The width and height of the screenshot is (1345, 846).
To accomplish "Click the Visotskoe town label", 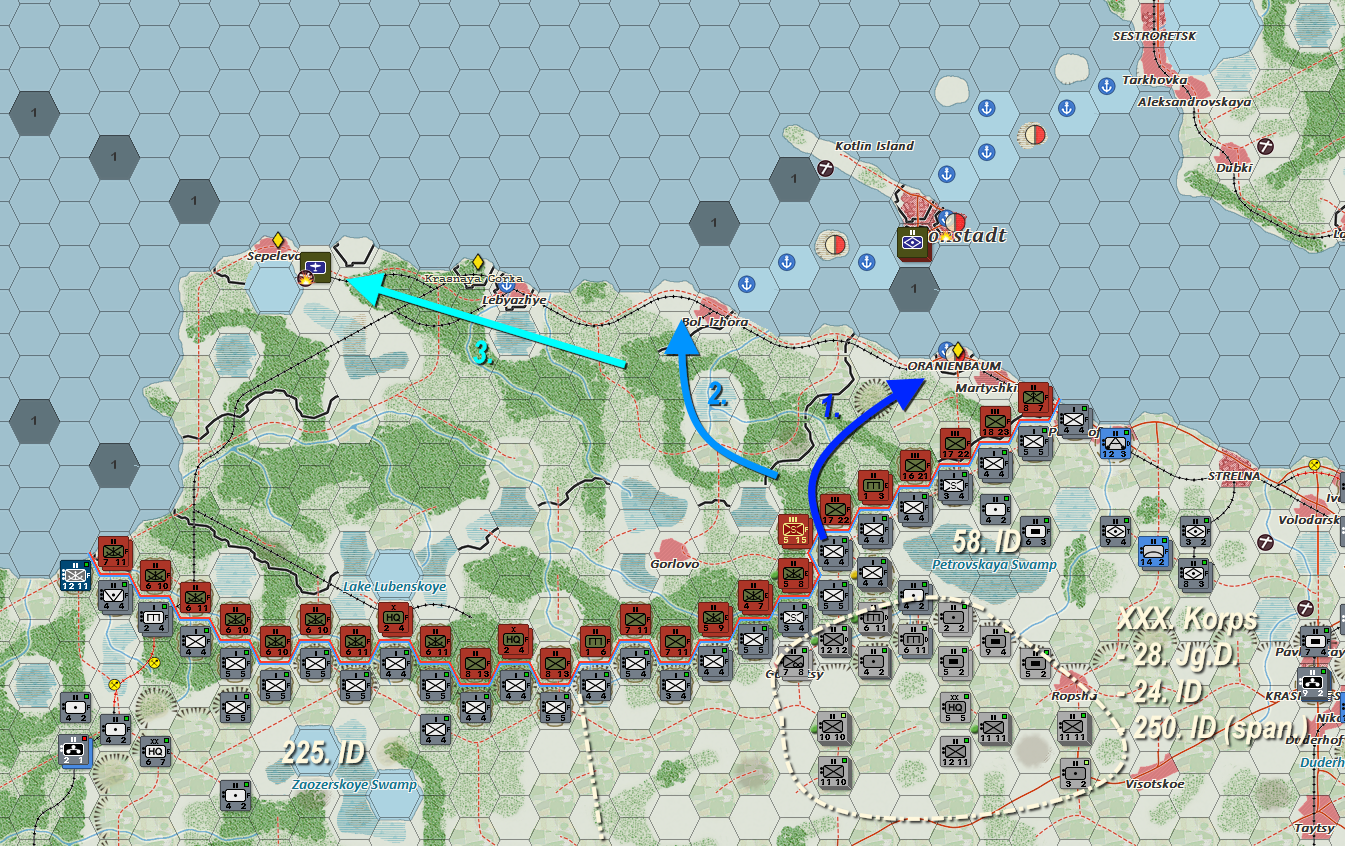I will tap(1155, 784).
